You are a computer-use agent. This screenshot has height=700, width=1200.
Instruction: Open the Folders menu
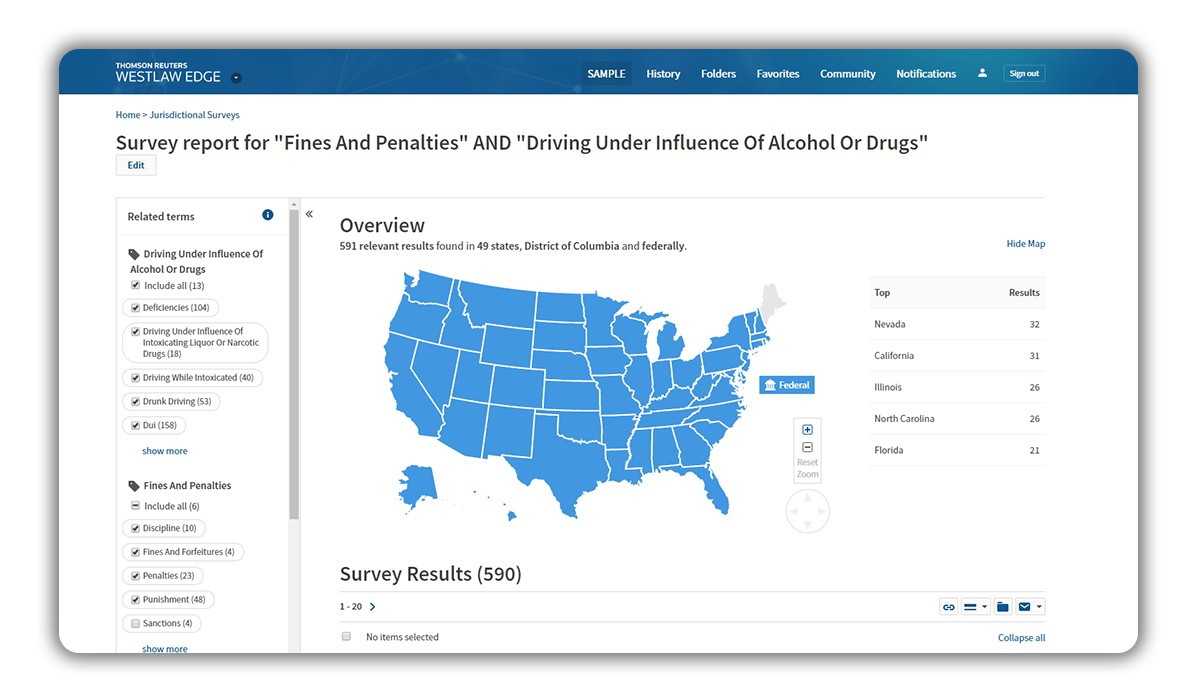(x=718, y=74)
